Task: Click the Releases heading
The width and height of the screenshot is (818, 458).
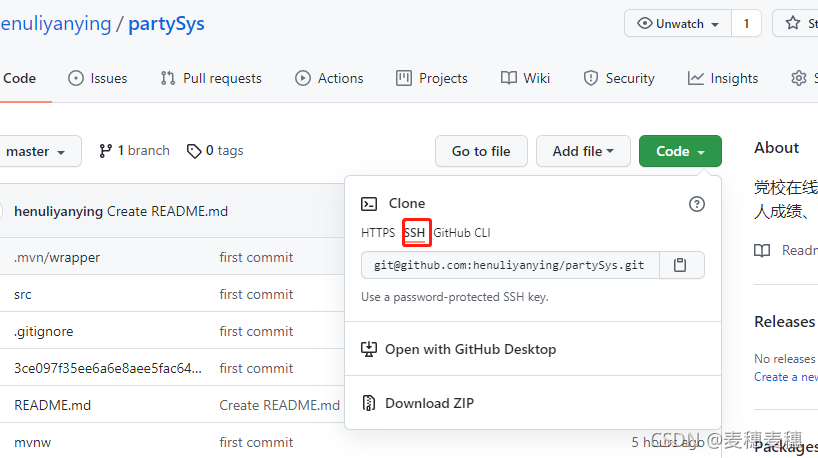Action: (785, 322)
